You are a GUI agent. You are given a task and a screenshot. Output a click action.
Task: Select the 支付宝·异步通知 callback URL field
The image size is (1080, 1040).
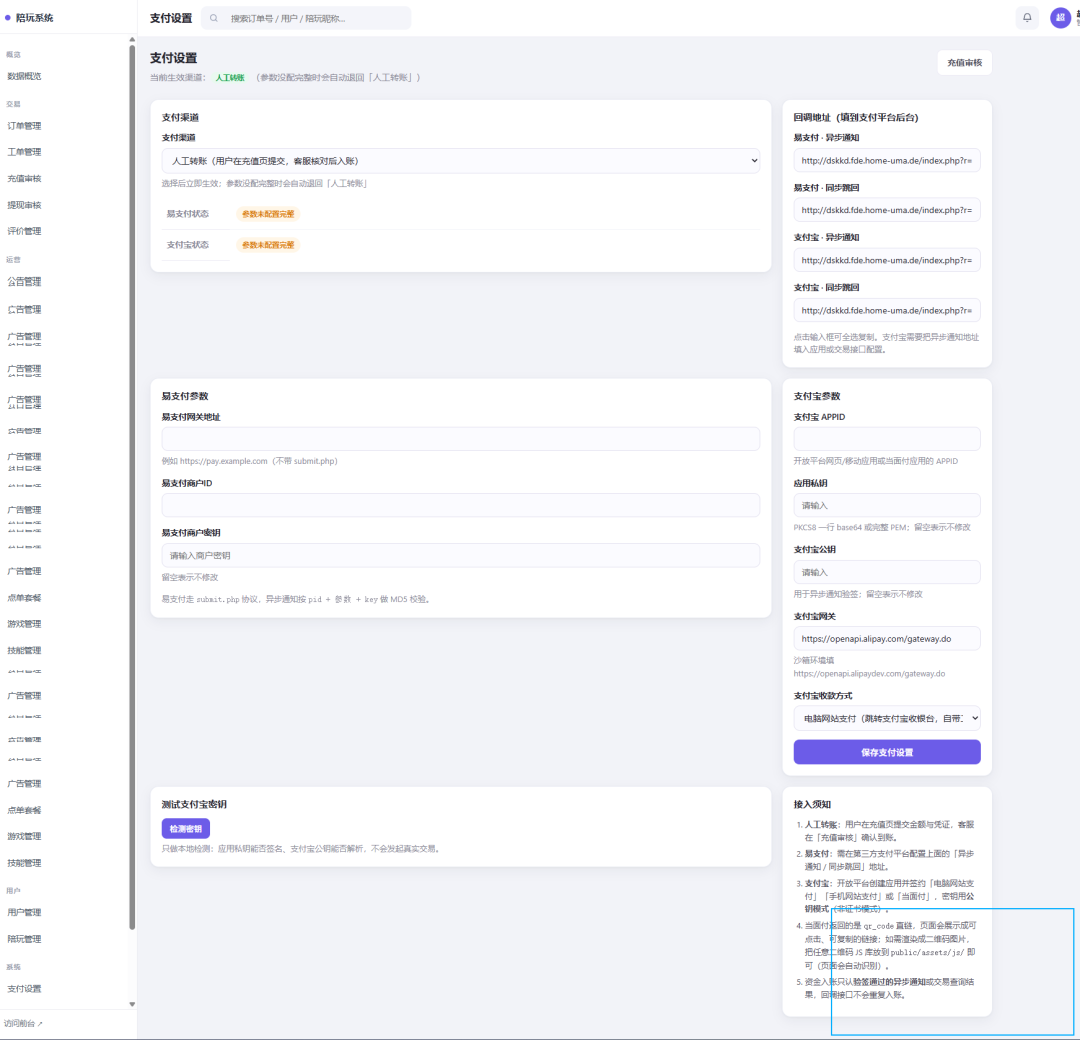887,260
